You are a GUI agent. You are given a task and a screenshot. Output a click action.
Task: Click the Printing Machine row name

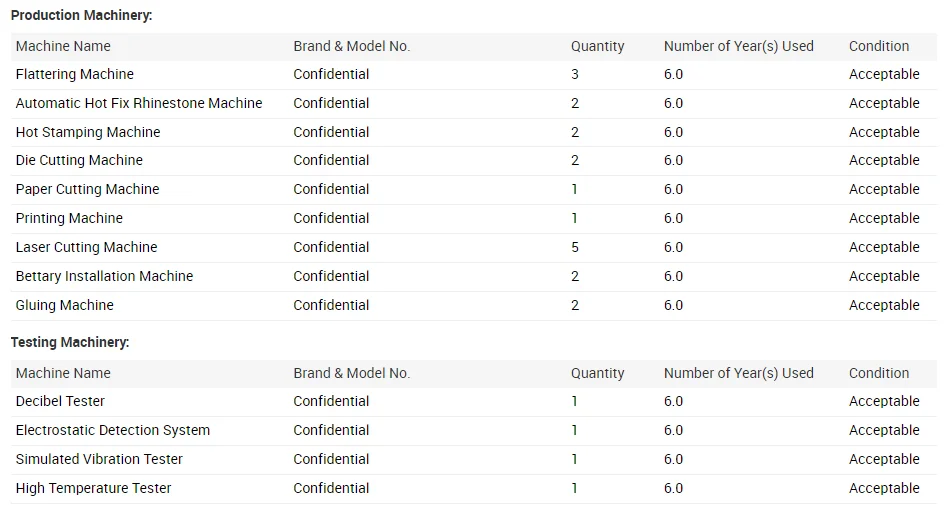pyautogui.click(x=69, y=218)
